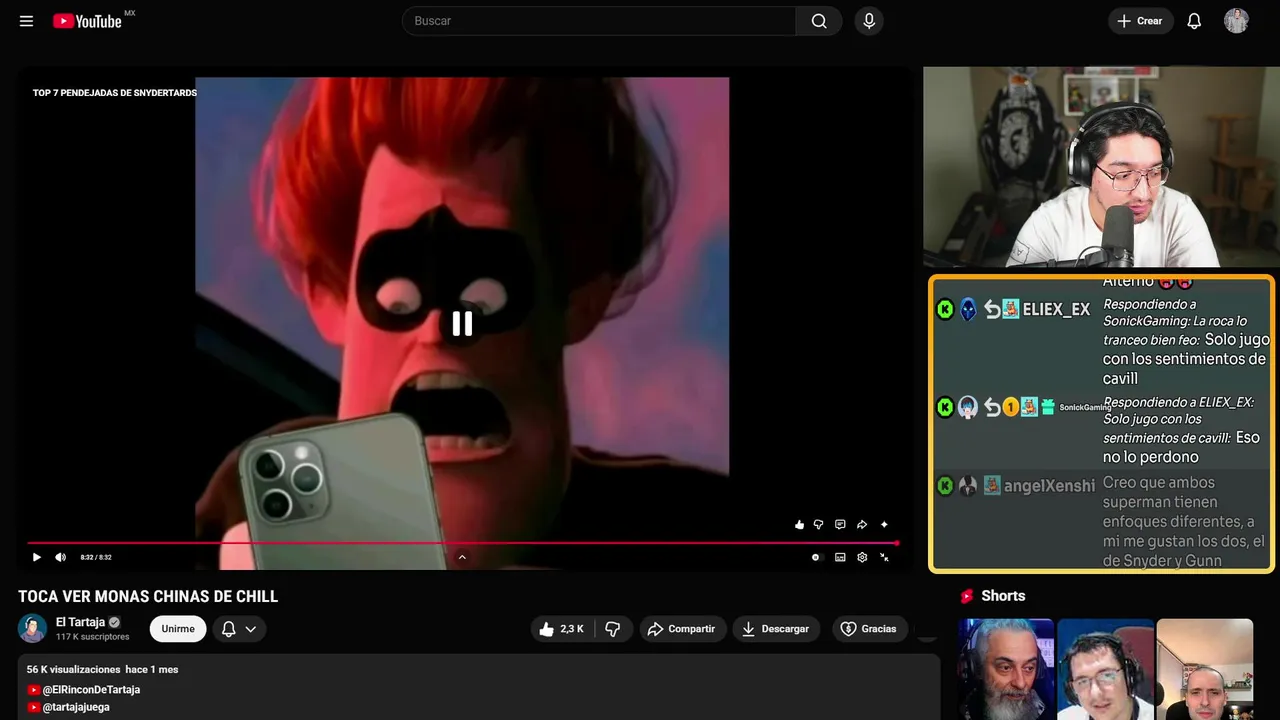Like the video with the 2,3 K button

[x=562, y=629]
